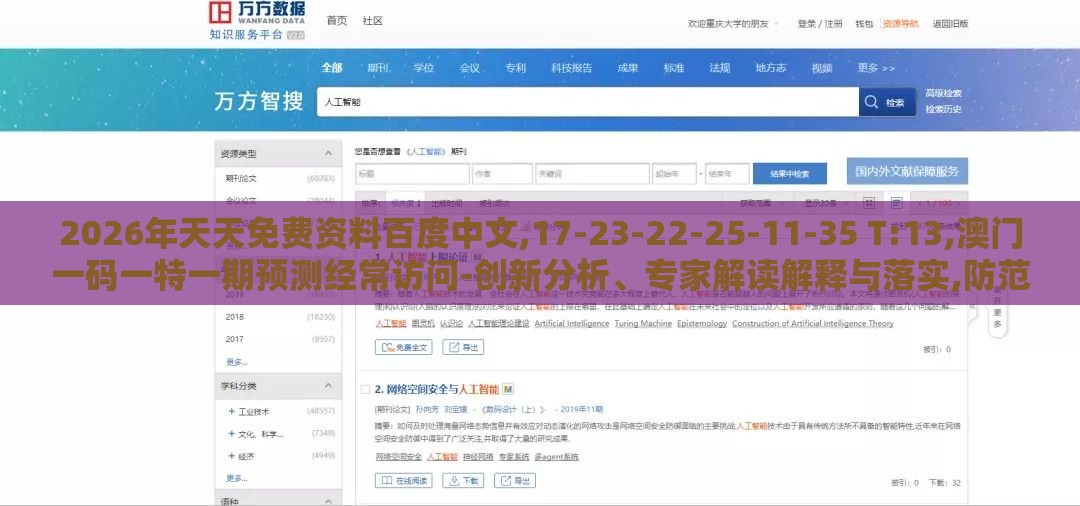Click the 起始年 input field
Screen dimensions: 1080x506
coord(674,173)
